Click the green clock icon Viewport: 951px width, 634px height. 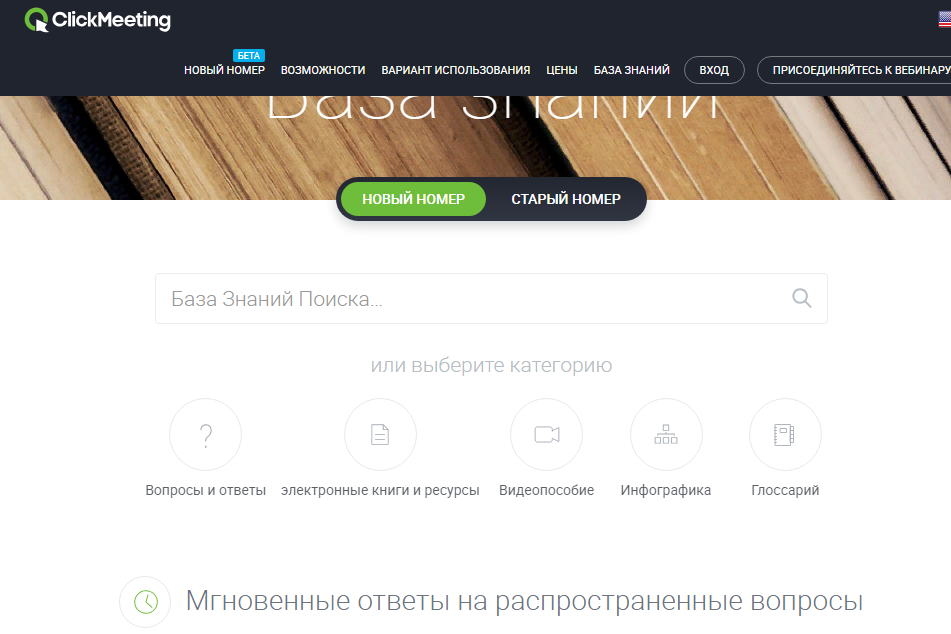click(145, 602)
